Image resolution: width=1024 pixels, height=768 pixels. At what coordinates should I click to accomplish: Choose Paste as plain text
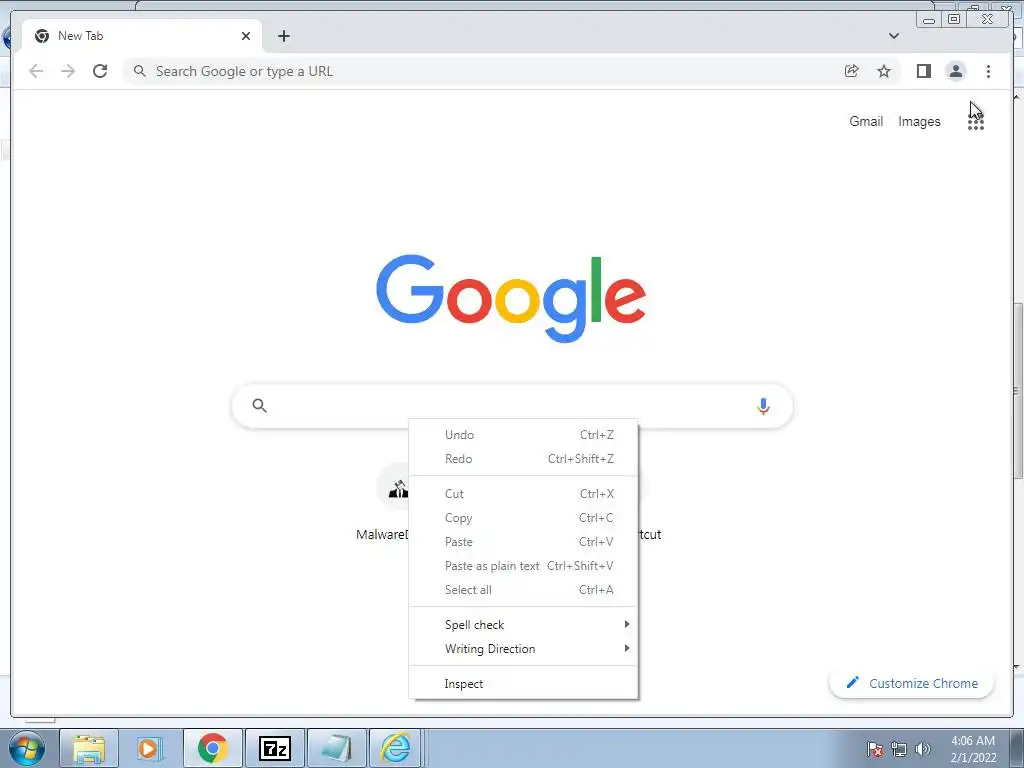pyautogui.click(x=524, y=566)
